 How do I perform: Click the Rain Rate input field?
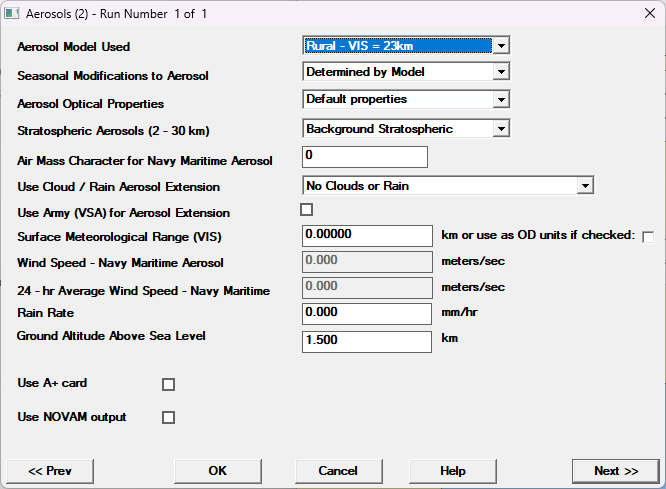point(367,314)
